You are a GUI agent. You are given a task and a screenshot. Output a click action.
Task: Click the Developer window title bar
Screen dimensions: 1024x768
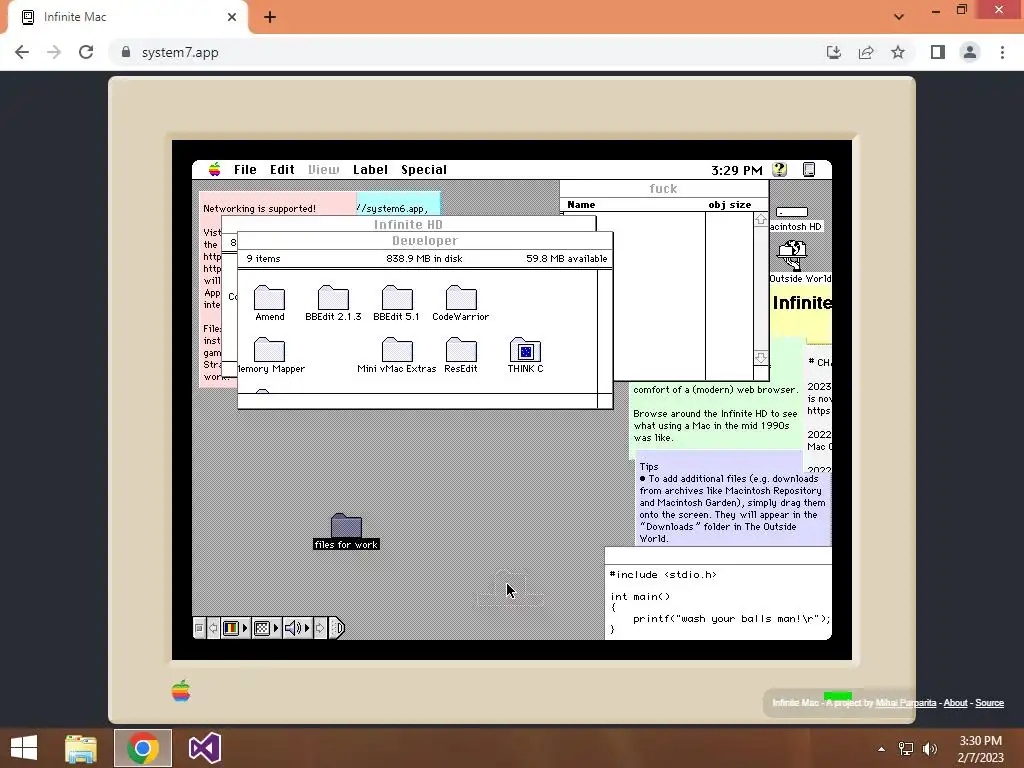coord(425,241)
